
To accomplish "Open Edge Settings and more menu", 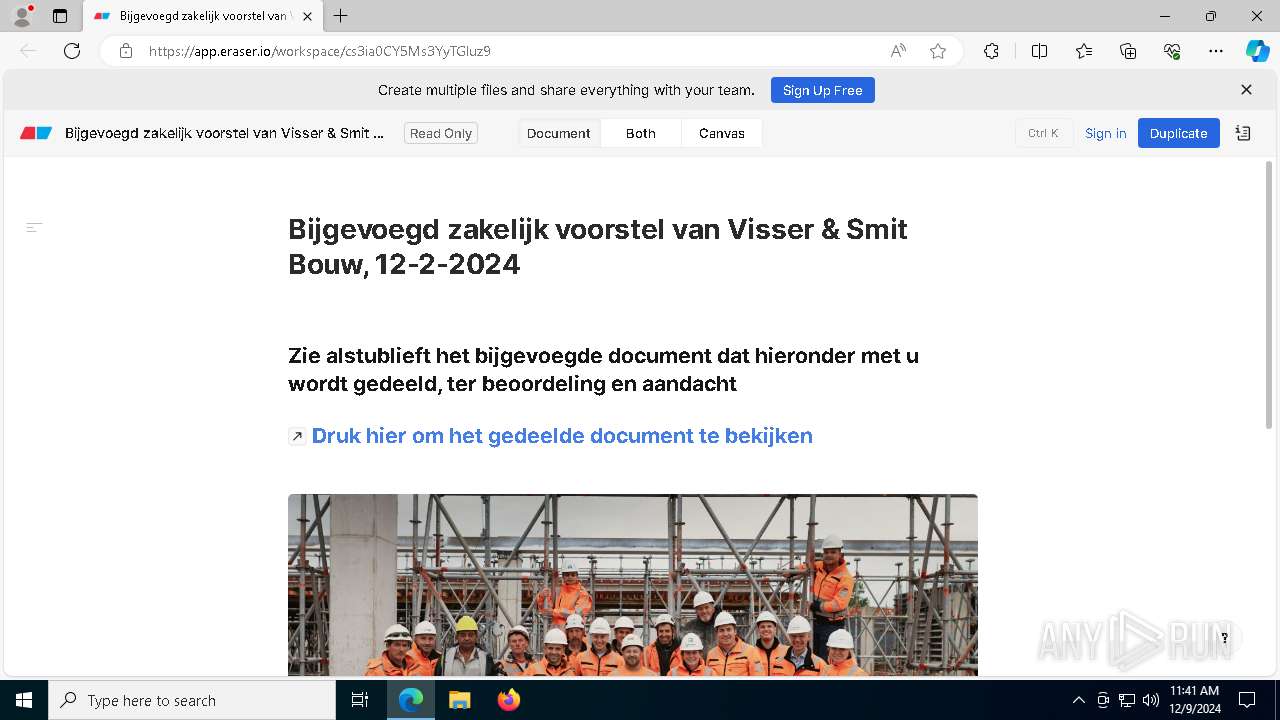I will [x=1216, y=51].
